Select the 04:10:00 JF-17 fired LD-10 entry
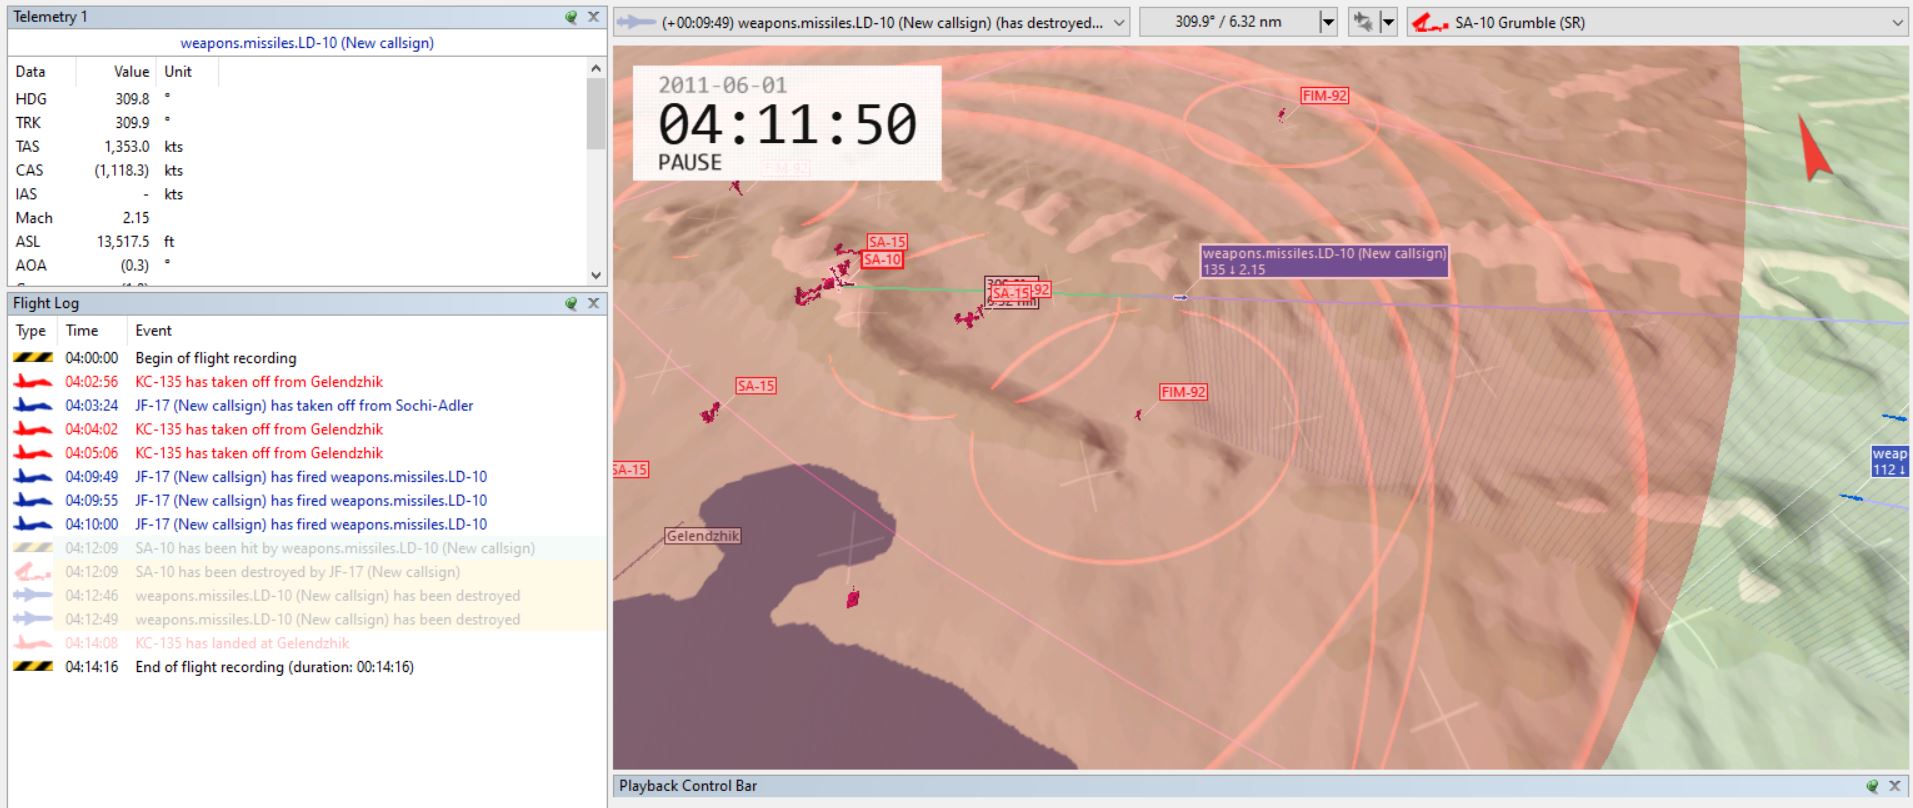This screenshot has width=1913, height=808. (x=307, y=524)
